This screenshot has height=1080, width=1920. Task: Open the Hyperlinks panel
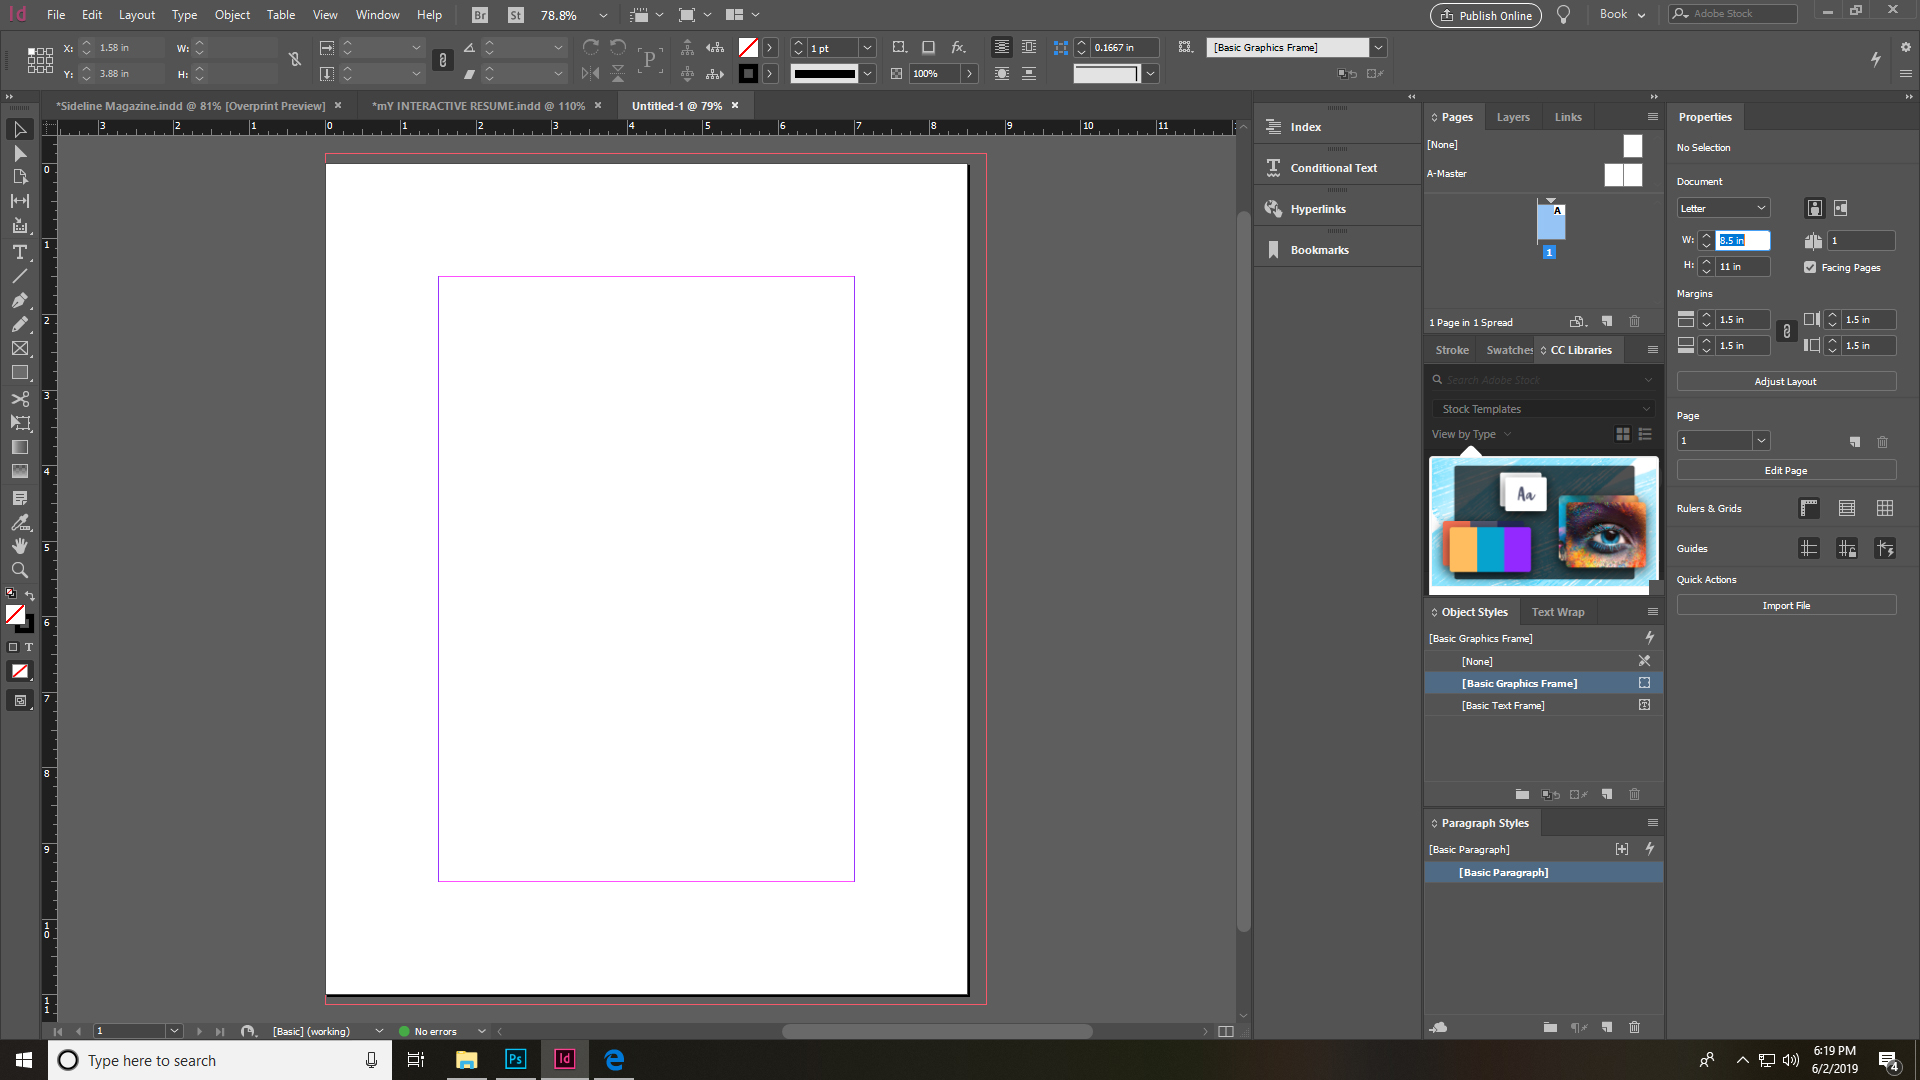pos(1317,209)
